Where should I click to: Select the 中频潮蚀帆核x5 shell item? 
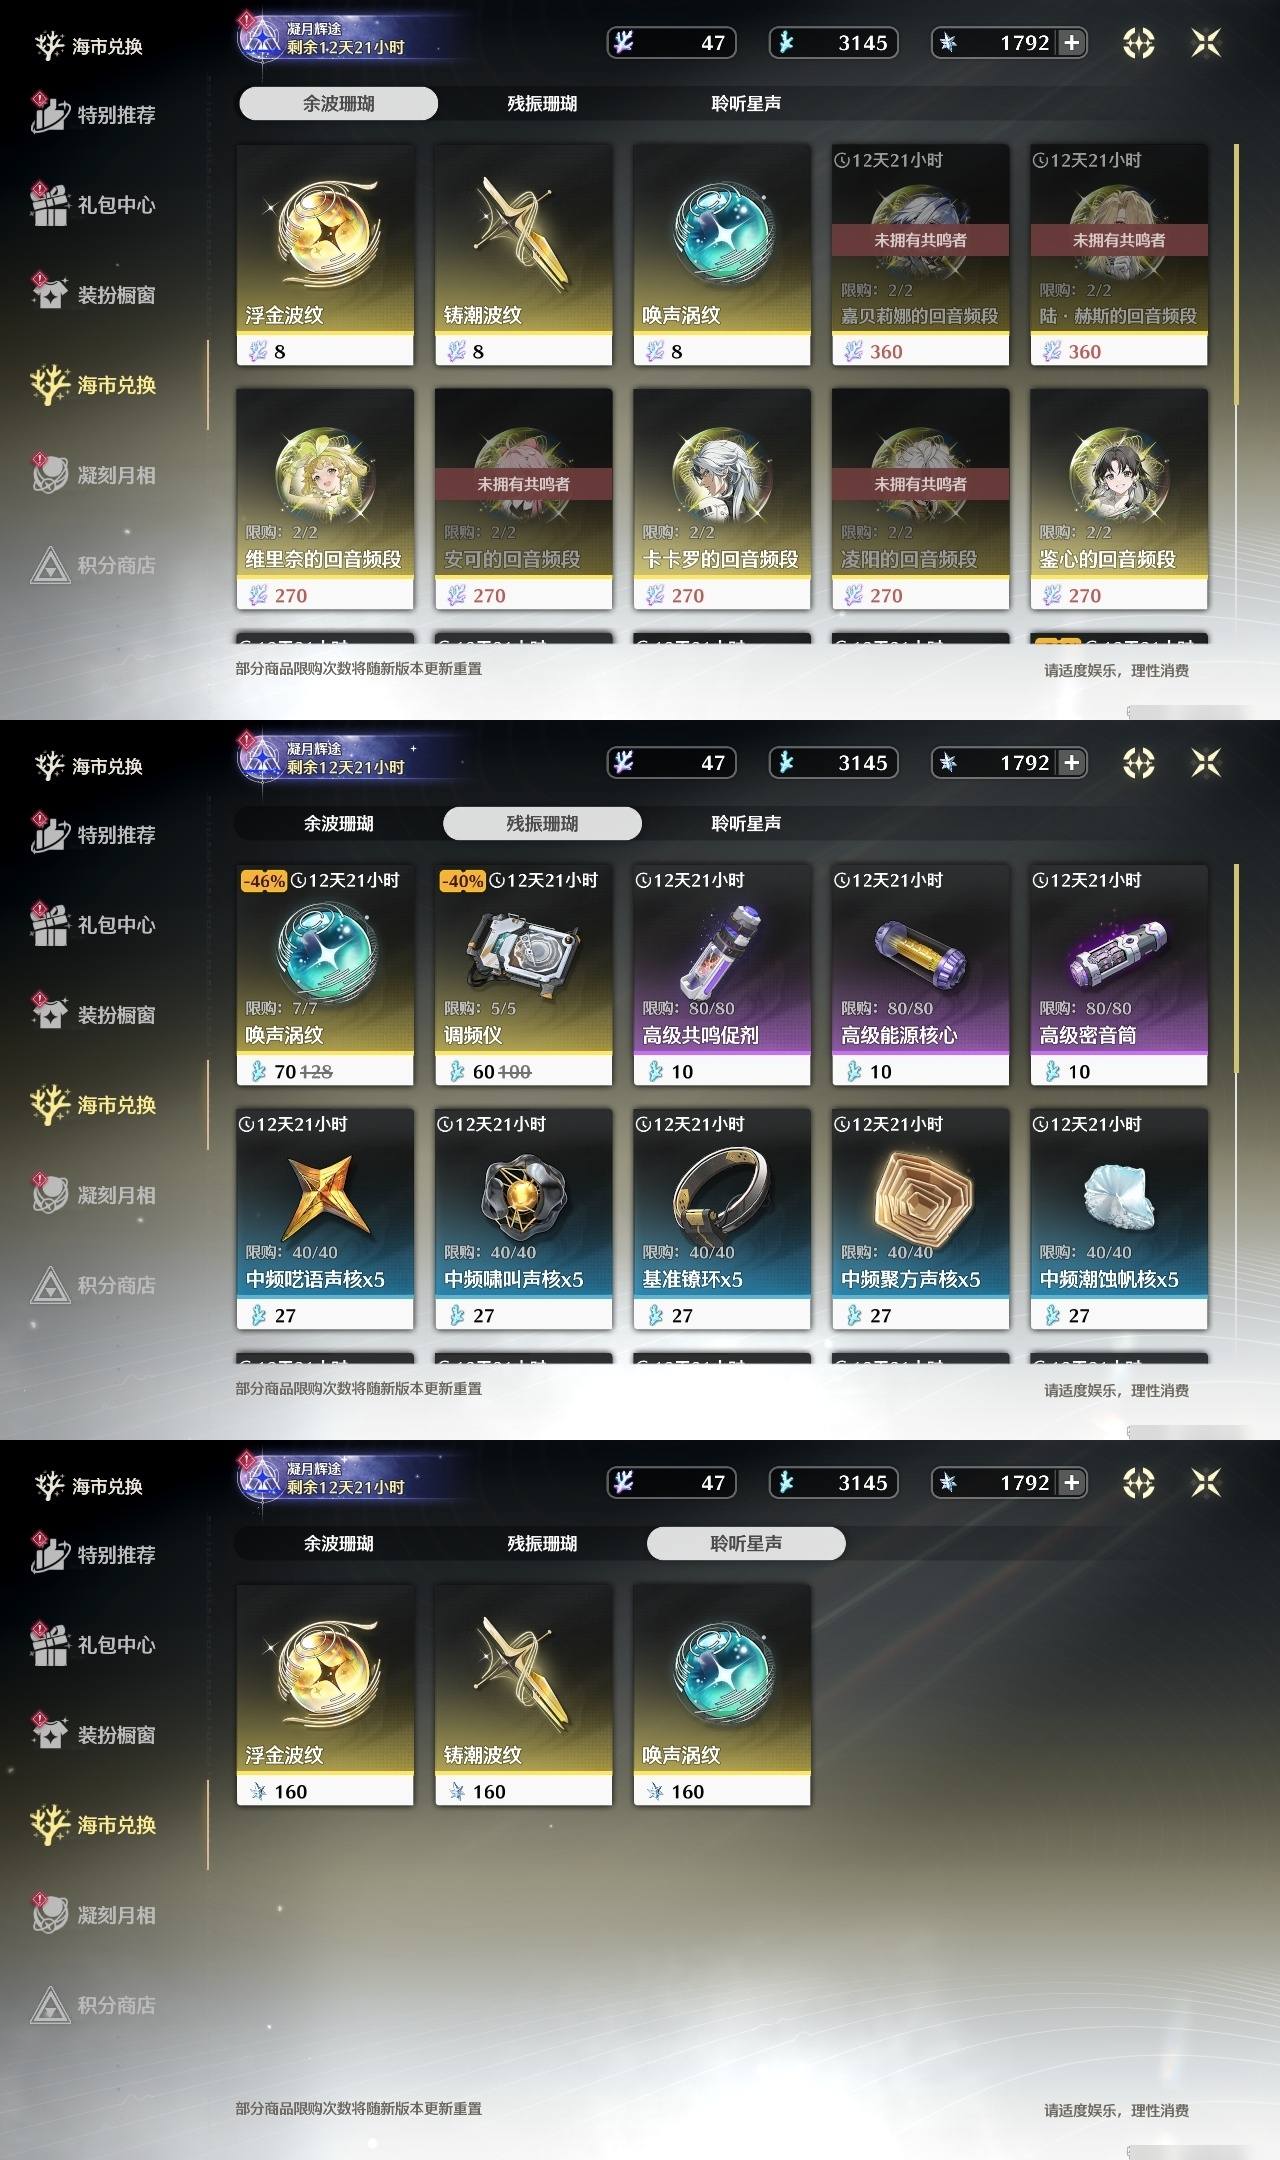point(1119,1219)
